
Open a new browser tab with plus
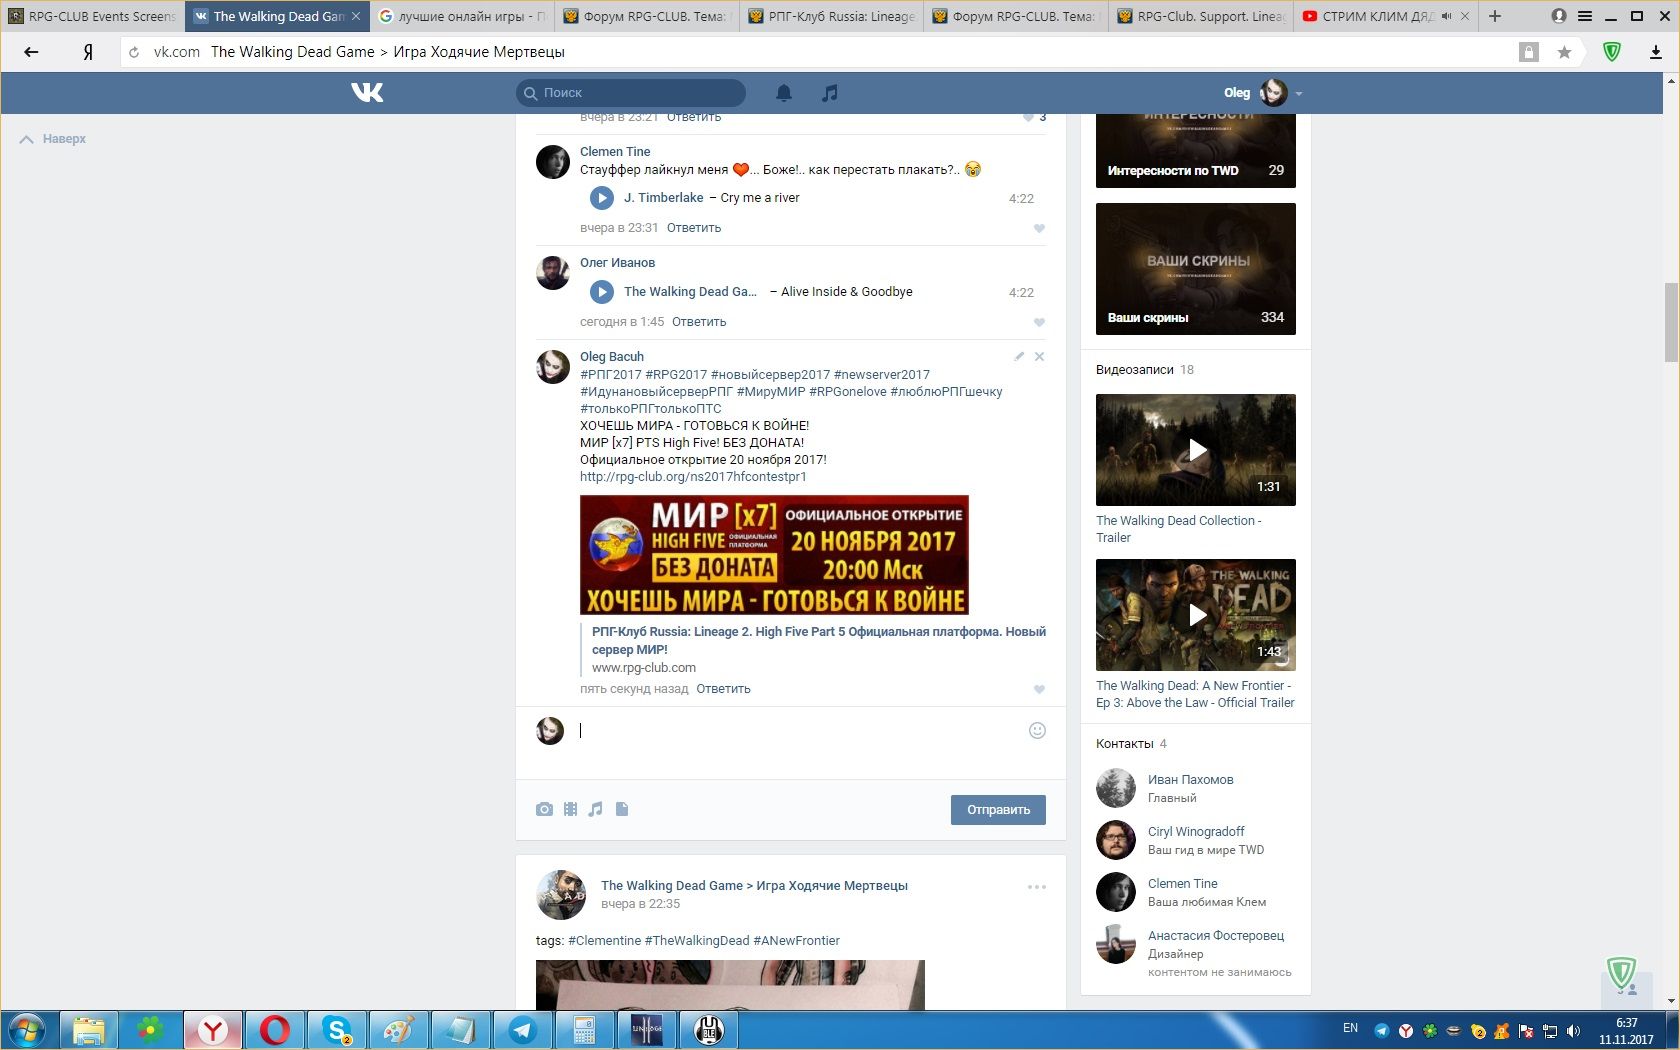pos(1495,16)
